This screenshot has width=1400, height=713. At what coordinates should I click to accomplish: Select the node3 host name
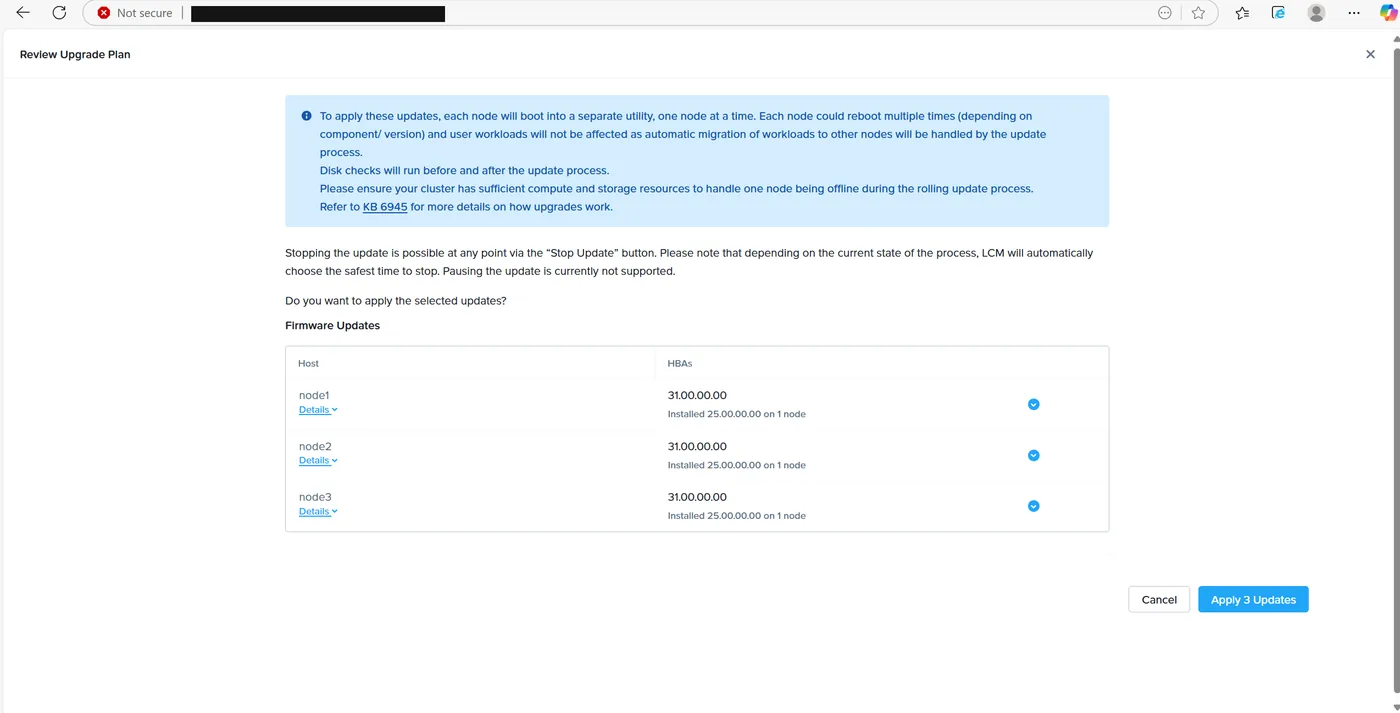(x=315, y=497)
